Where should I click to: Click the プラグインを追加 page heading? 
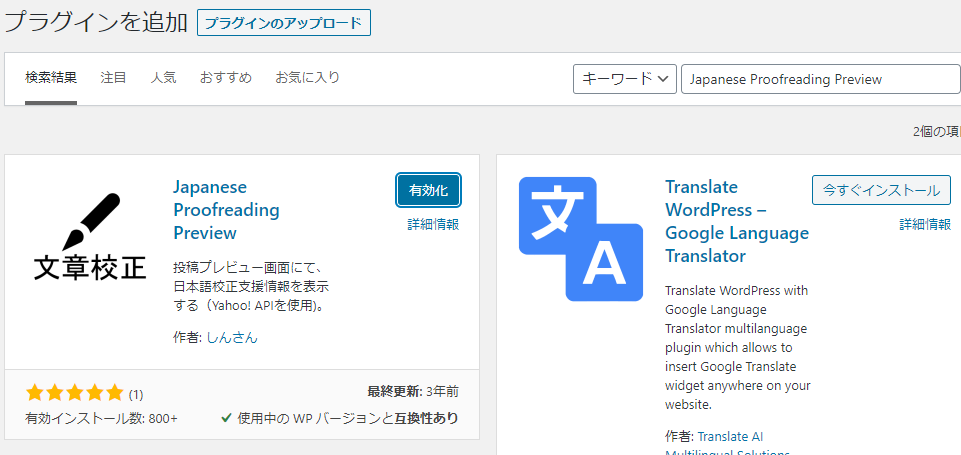tap(96, 22)
